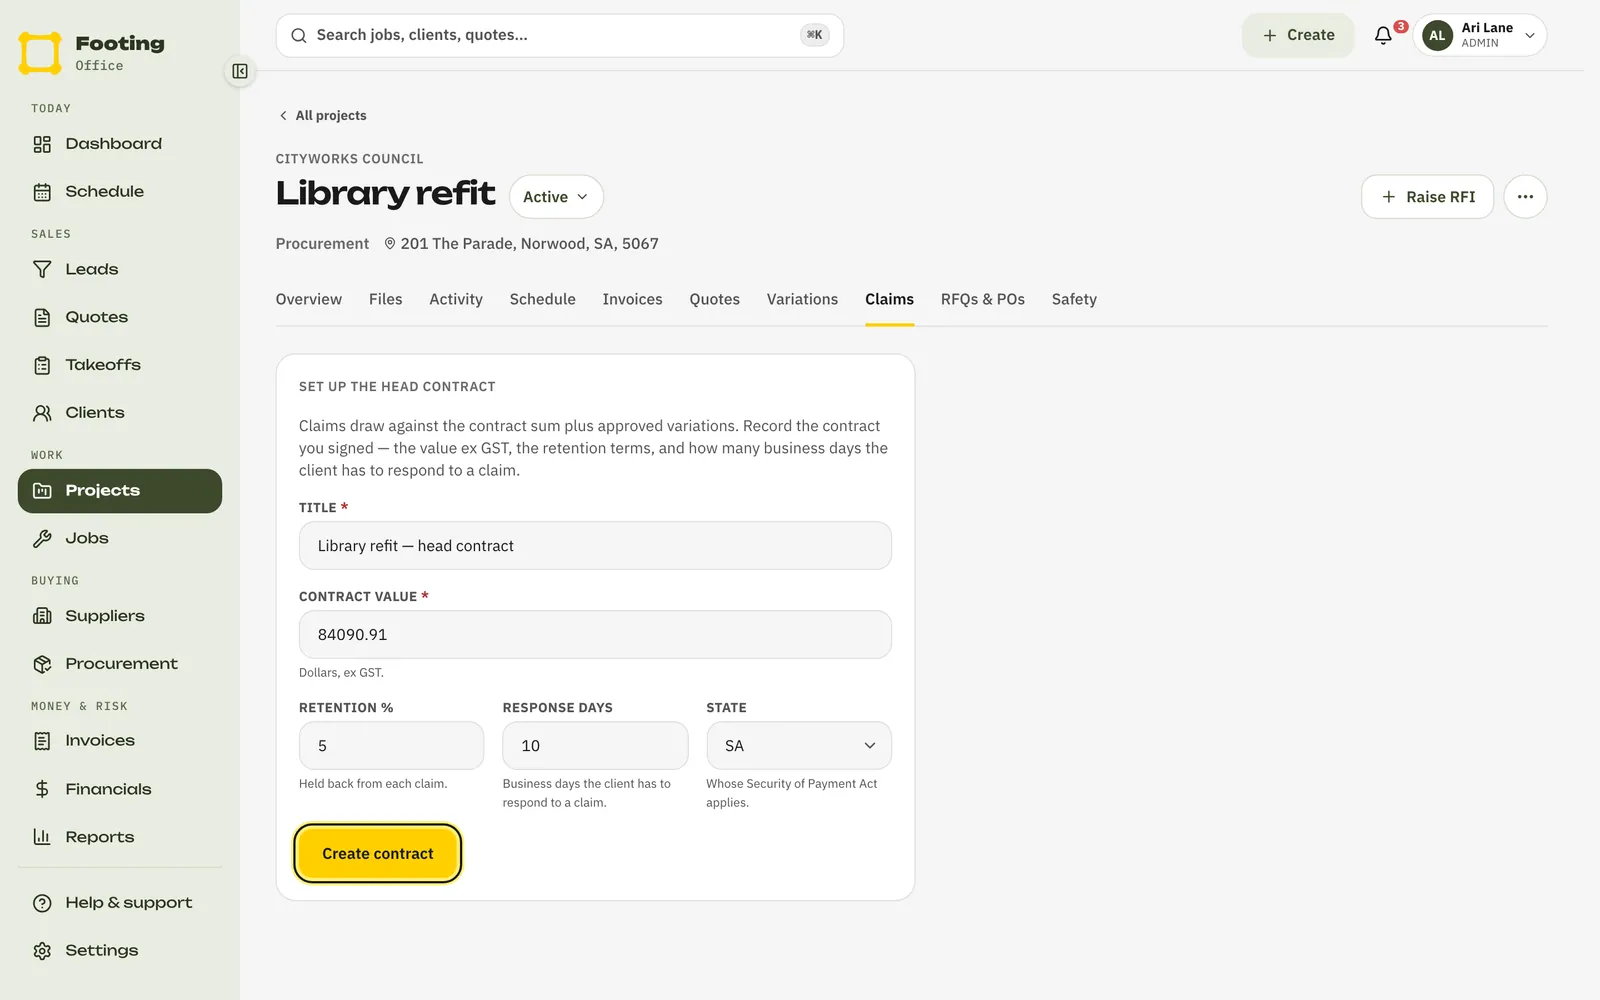Viewport: 1600px width, 1000px height.
Task: Focus the search jobs, clients, quotes field
Action: [x=560, y=35]
